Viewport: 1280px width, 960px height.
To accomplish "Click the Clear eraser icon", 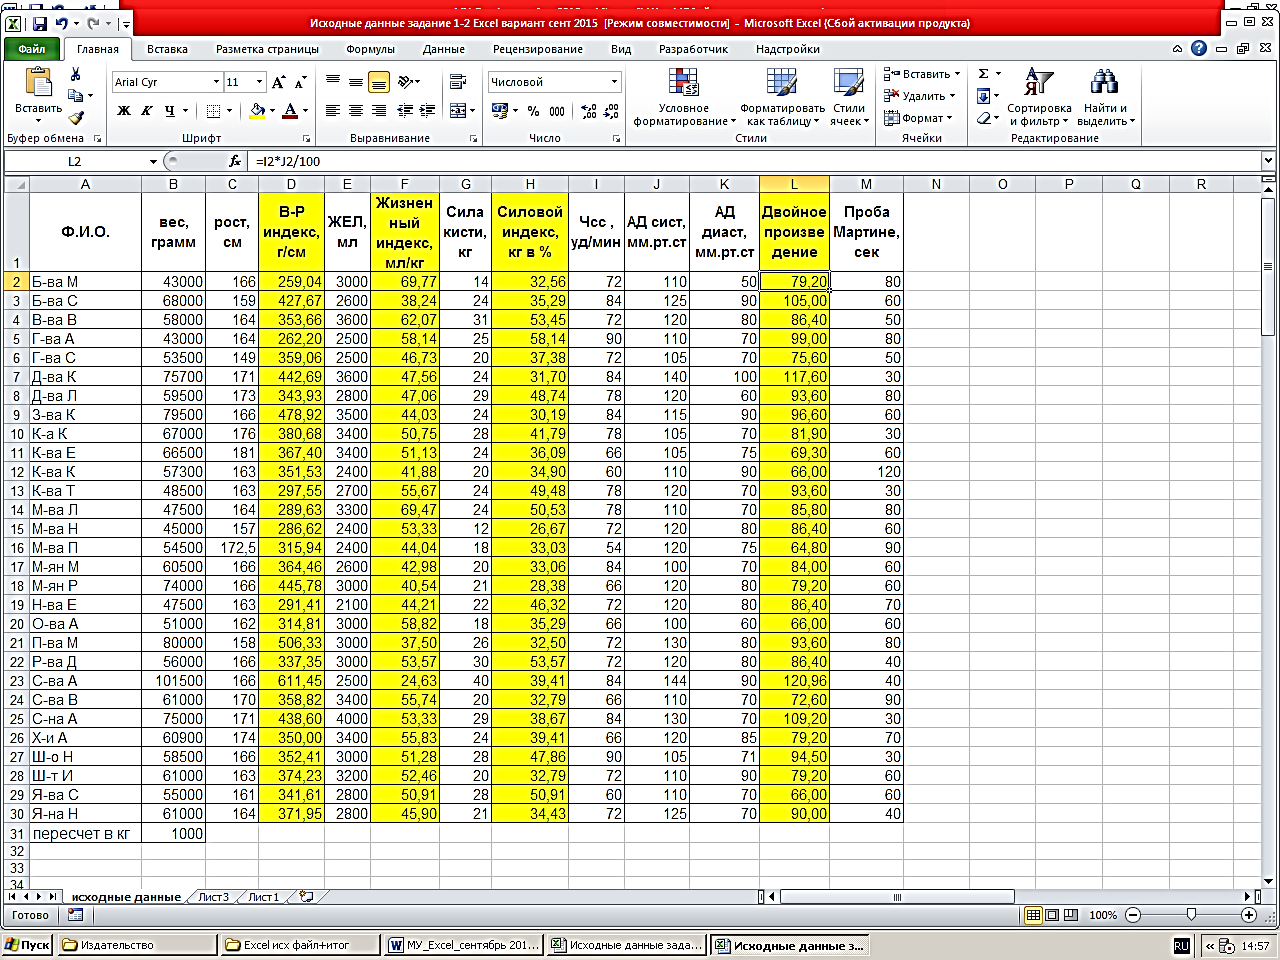I will tap(984, 118).
